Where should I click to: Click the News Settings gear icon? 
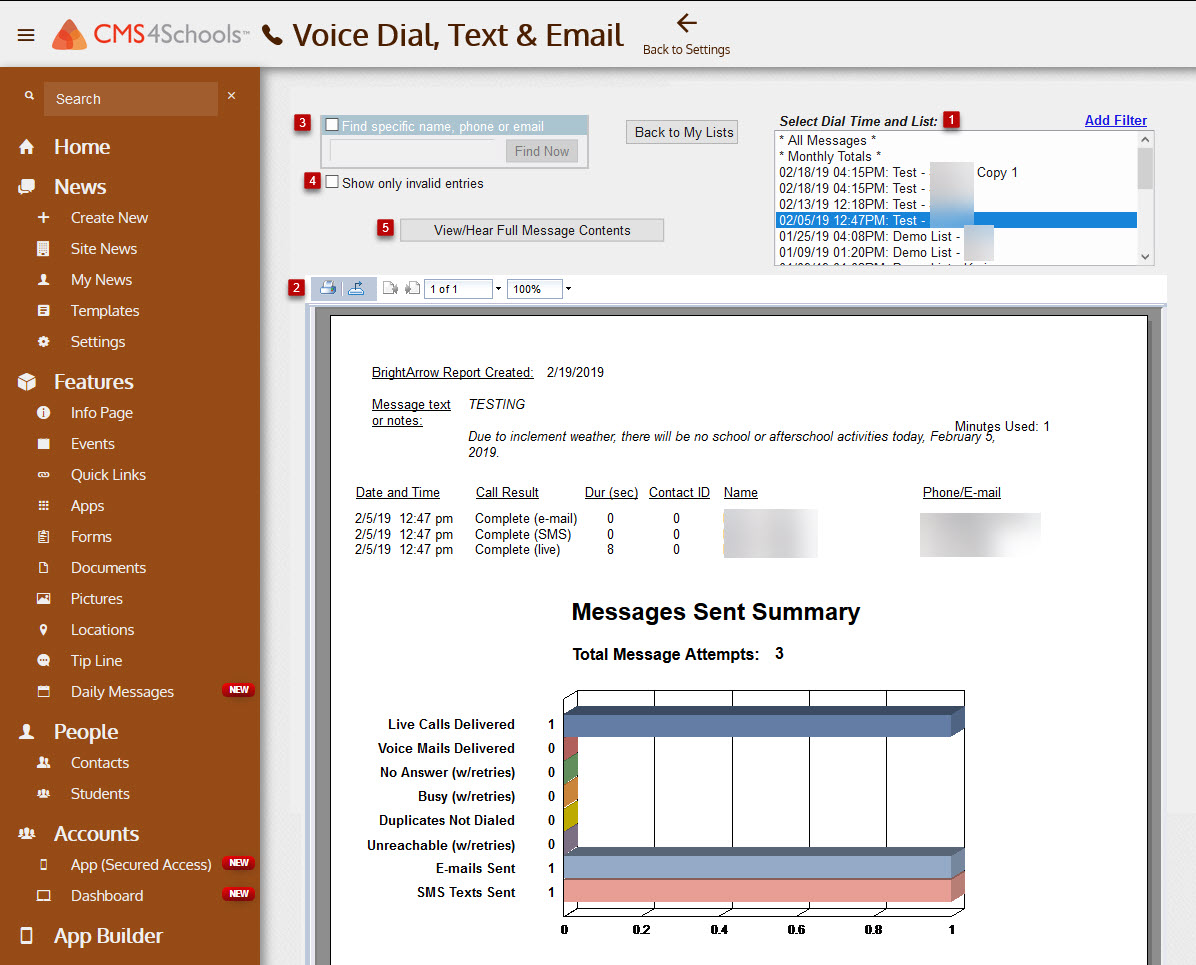tap(43, 342)
